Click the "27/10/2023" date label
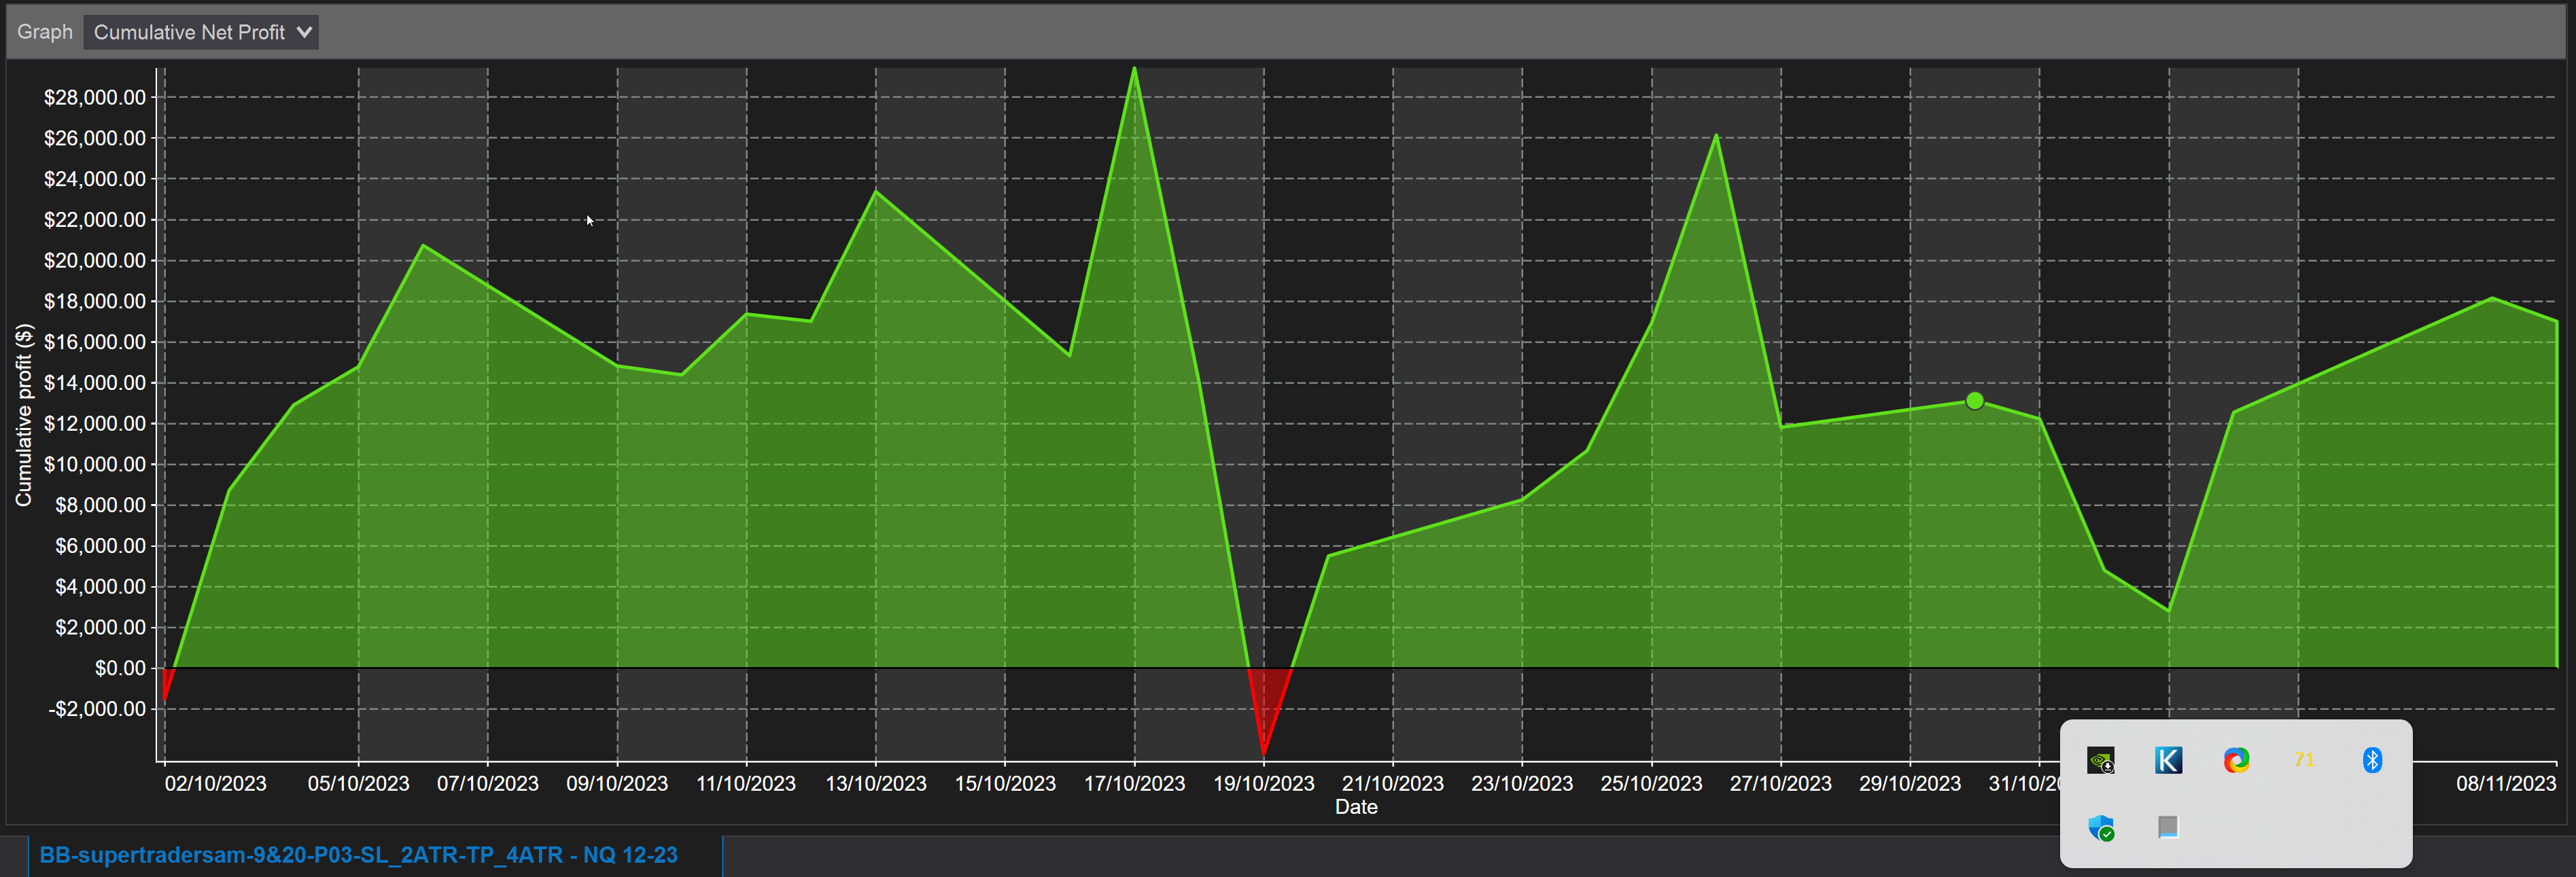Image resolution: width=2576 pixels, height=877 pixels. 1781,784
